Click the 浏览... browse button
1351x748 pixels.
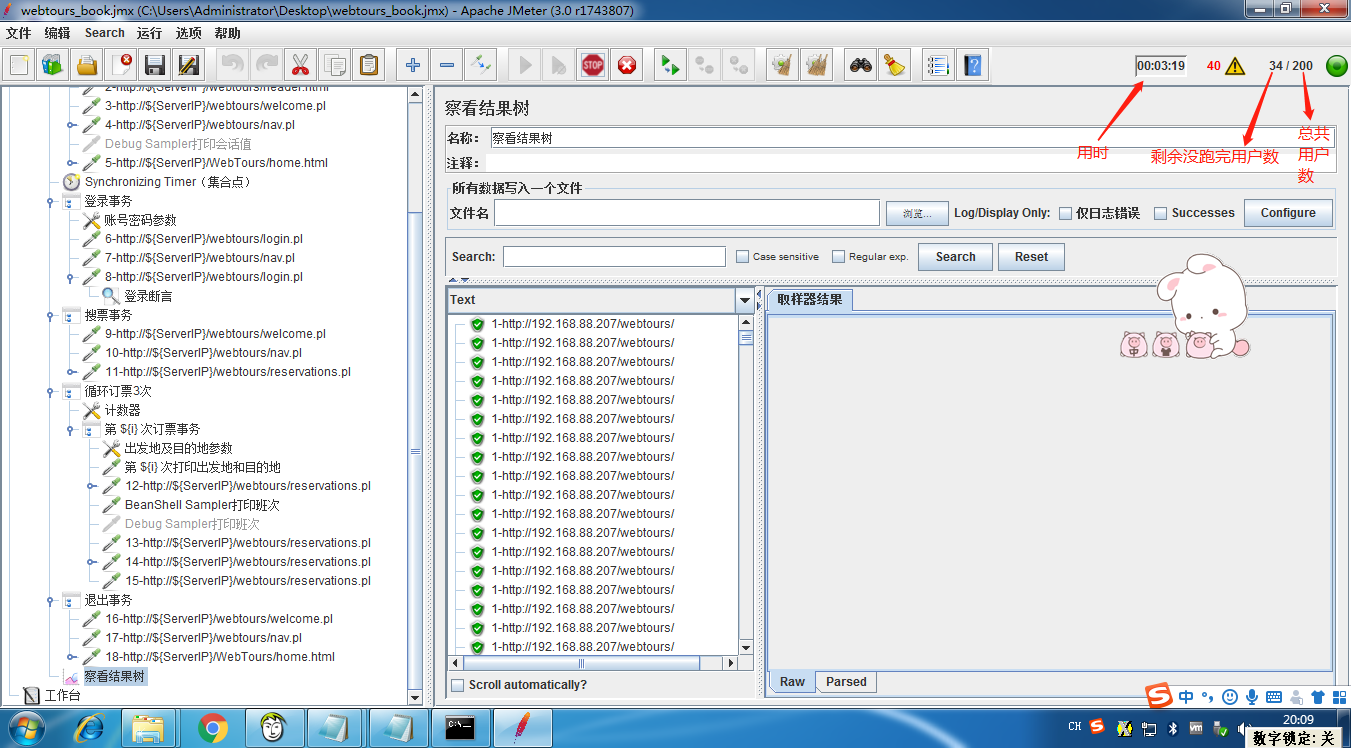[x=916, y=213]
